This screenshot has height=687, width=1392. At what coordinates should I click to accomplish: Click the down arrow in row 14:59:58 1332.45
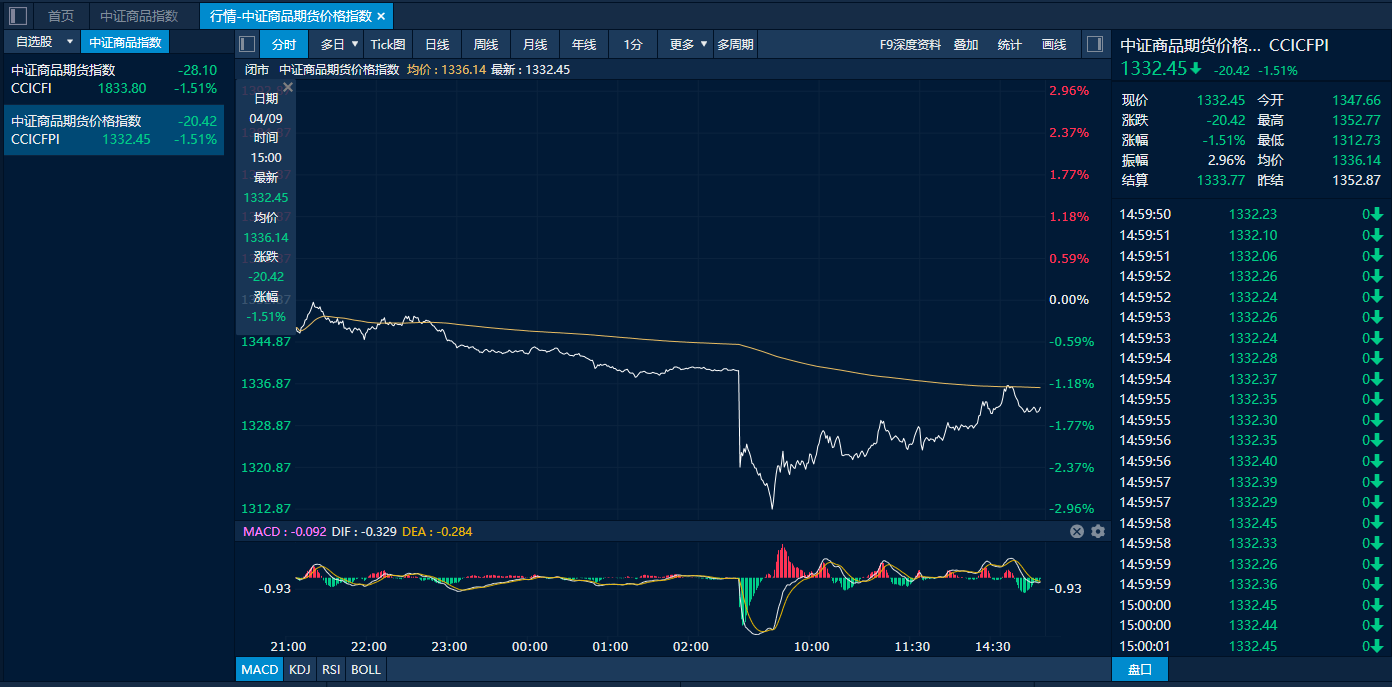point(1376,523)
